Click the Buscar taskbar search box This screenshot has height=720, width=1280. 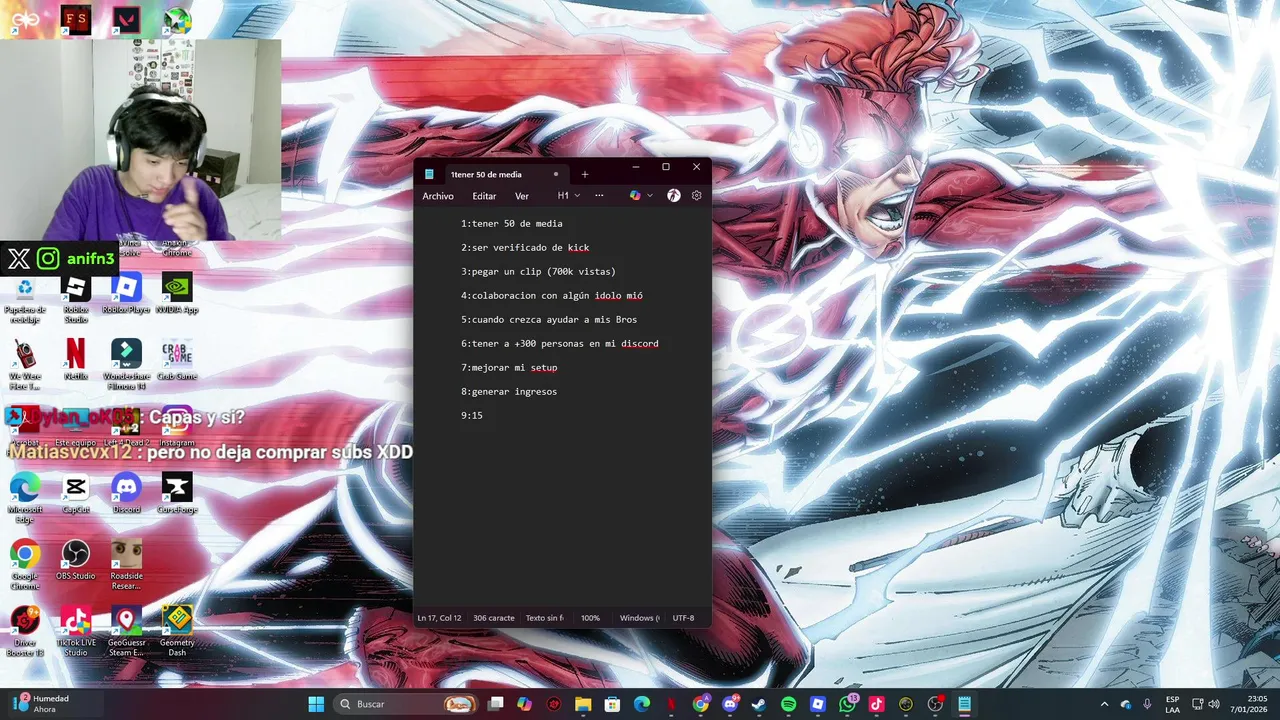coord(407,704)
